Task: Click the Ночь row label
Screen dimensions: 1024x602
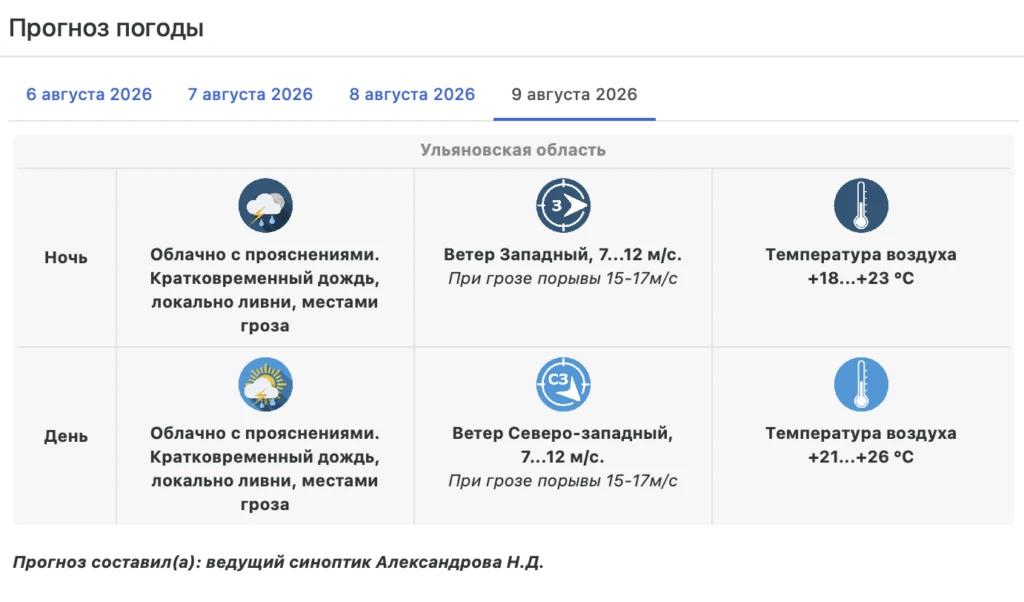Action: [x=66, y=258]
